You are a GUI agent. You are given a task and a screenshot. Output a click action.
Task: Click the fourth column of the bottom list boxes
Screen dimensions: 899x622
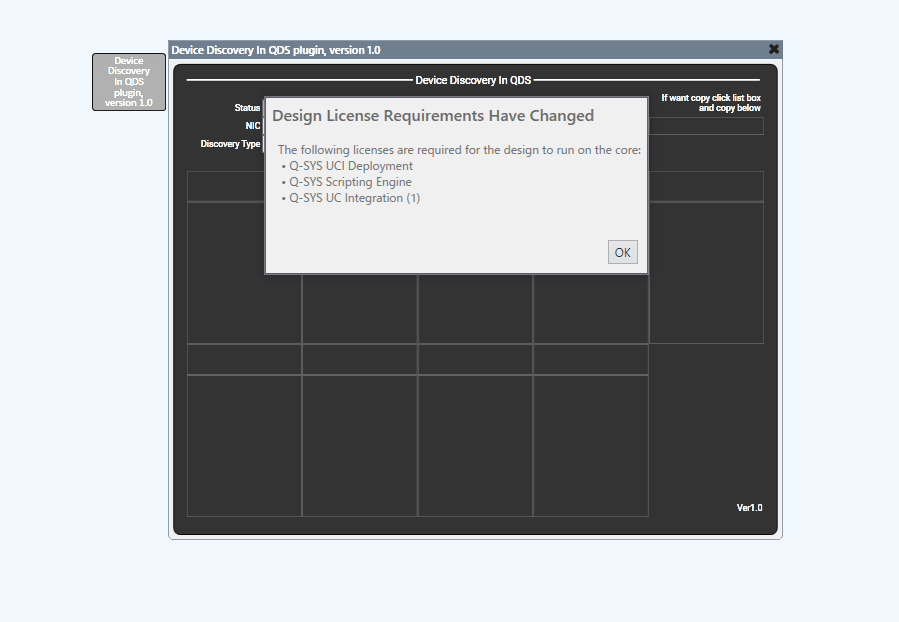coord(590,445)
